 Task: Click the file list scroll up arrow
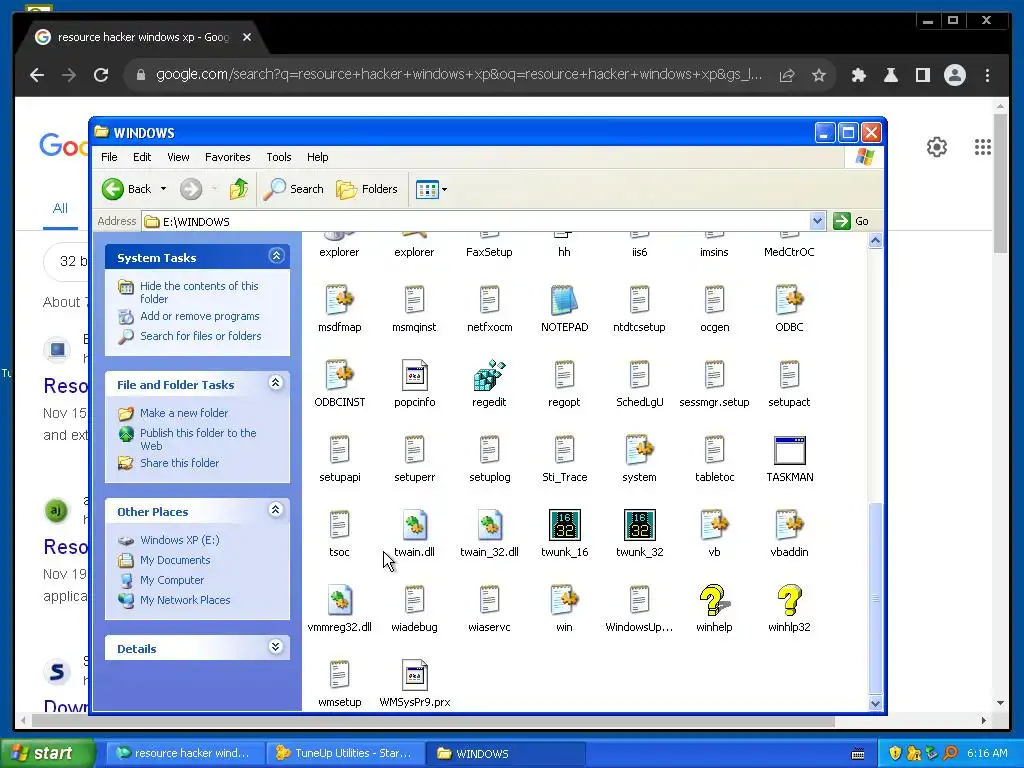point(875,241)
